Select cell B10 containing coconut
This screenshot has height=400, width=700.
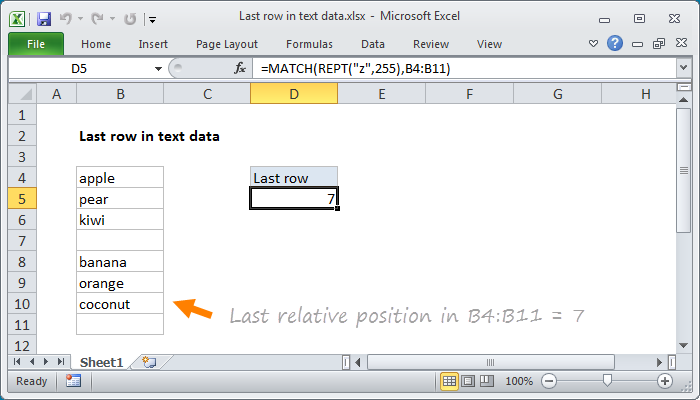tap(119, 304)
